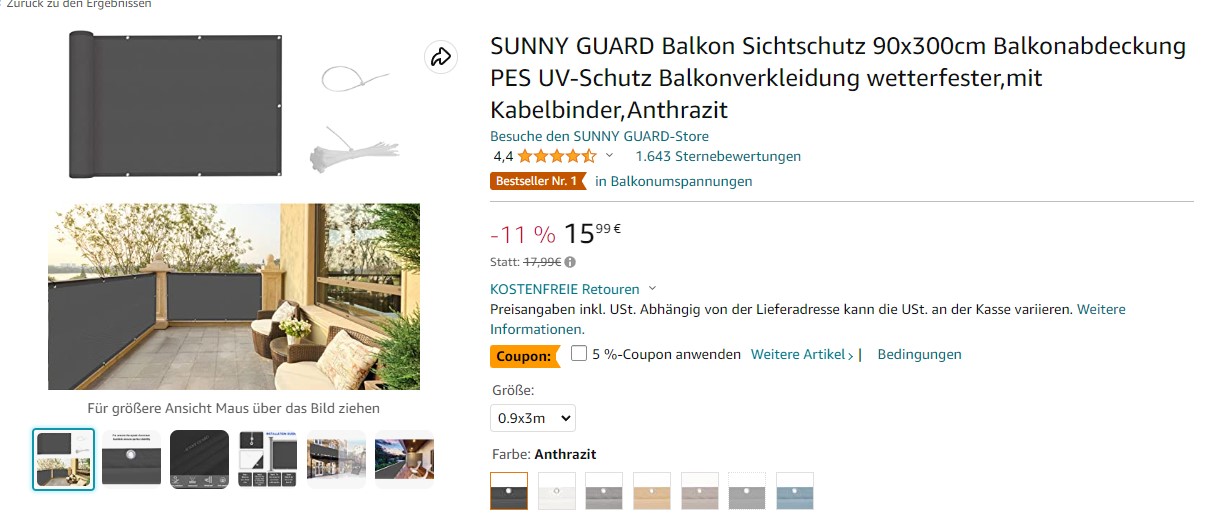Pick the beige color swatch

(652, 491)
